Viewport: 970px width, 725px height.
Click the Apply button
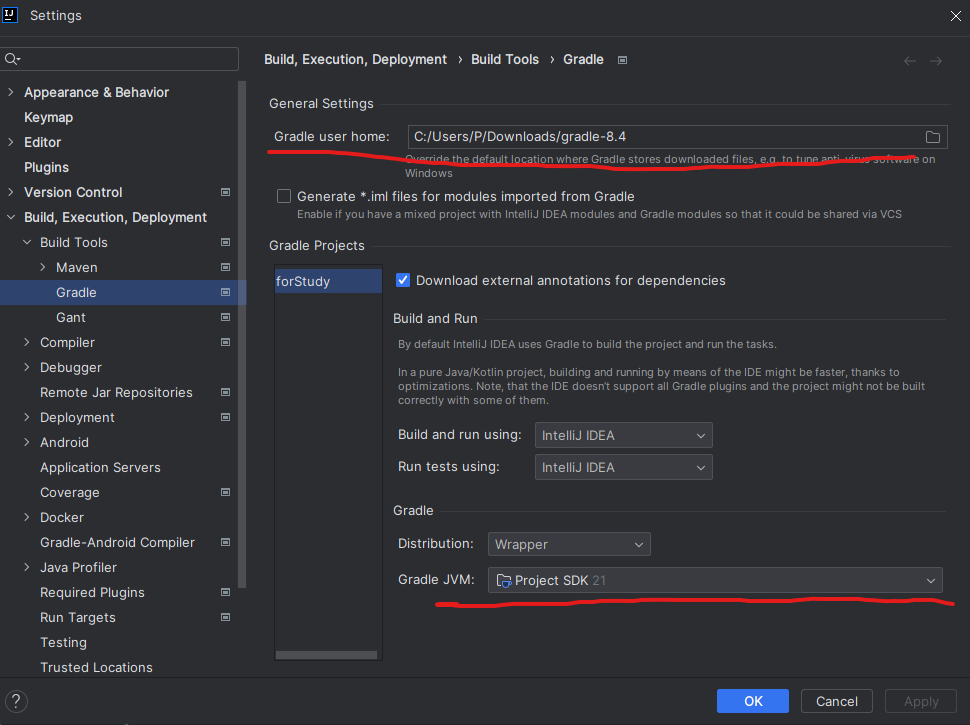click(921, 701)
